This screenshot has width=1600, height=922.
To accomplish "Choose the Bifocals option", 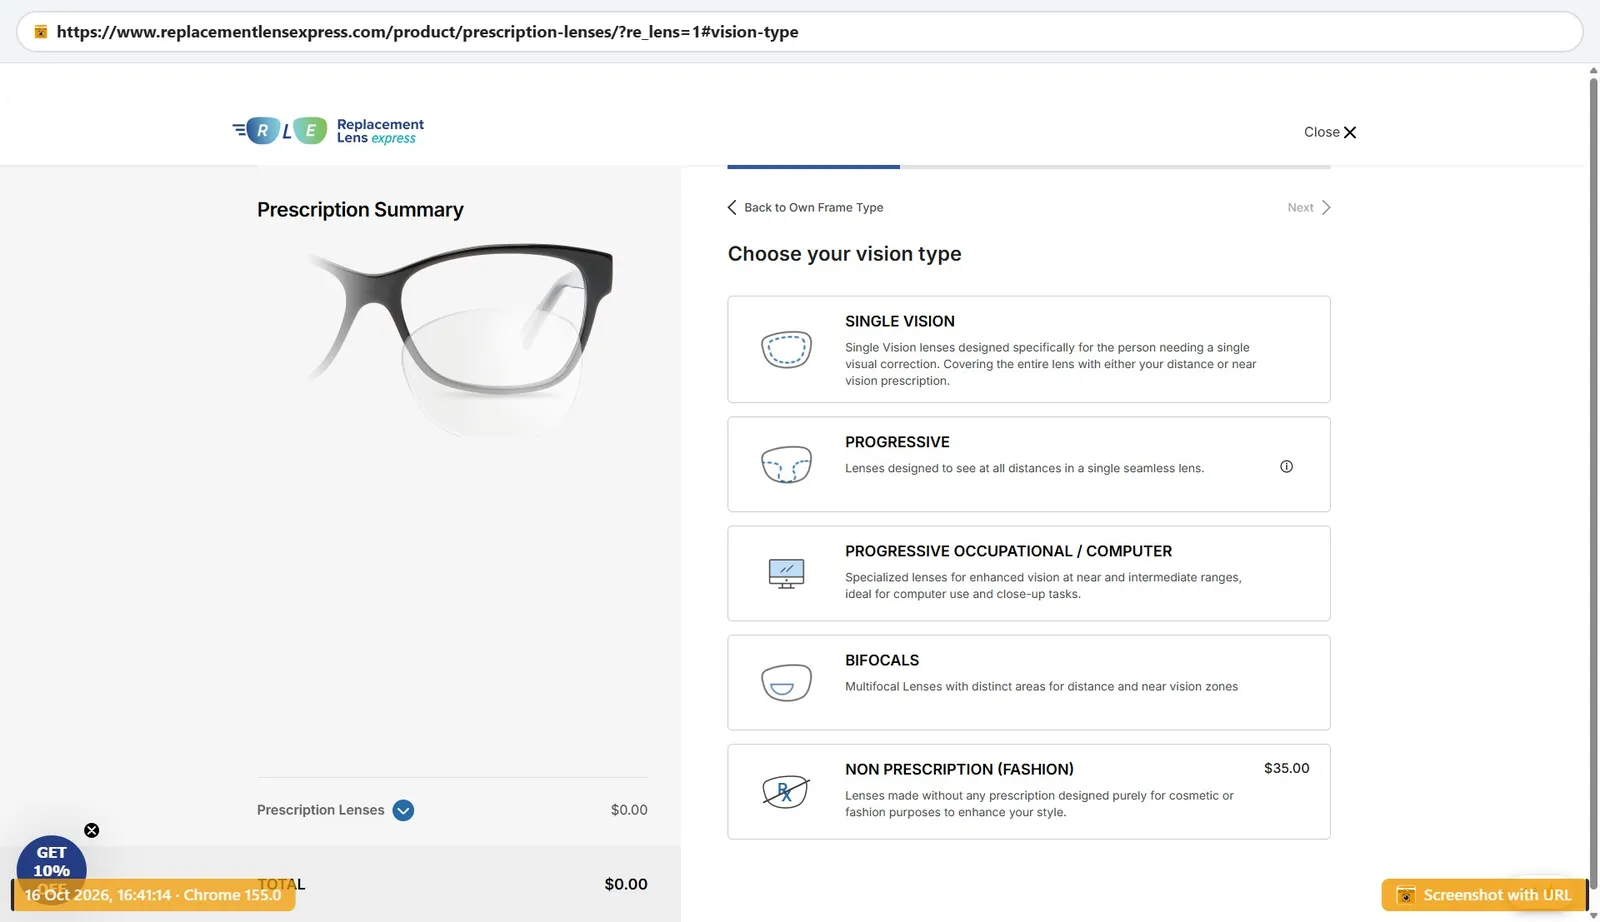I will (x=1029, y=682).
